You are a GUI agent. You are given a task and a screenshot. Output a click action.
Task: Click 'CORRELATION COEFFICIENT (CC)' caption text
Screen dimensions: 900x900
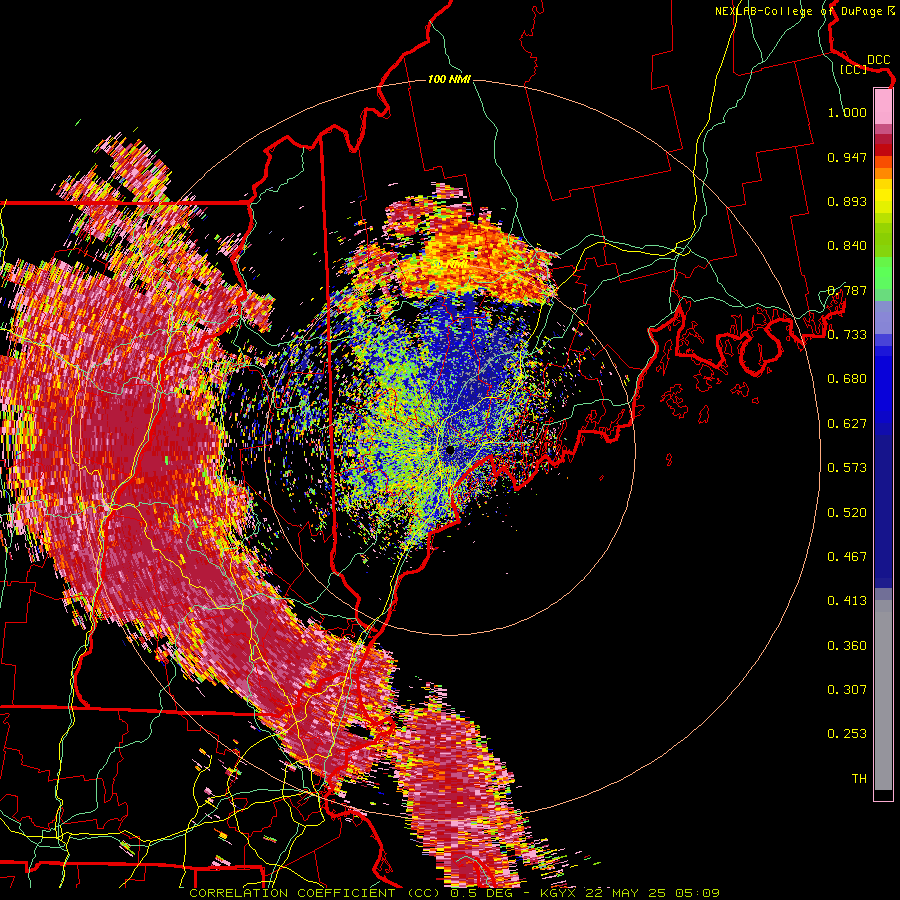coord(315,893)
